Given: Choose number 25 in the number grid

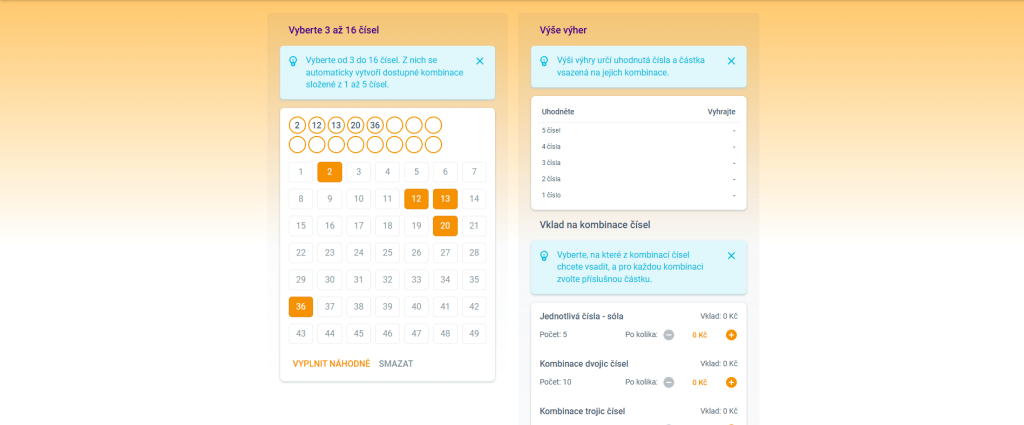Looking at the screenshot, I should (x=388, y=253).
